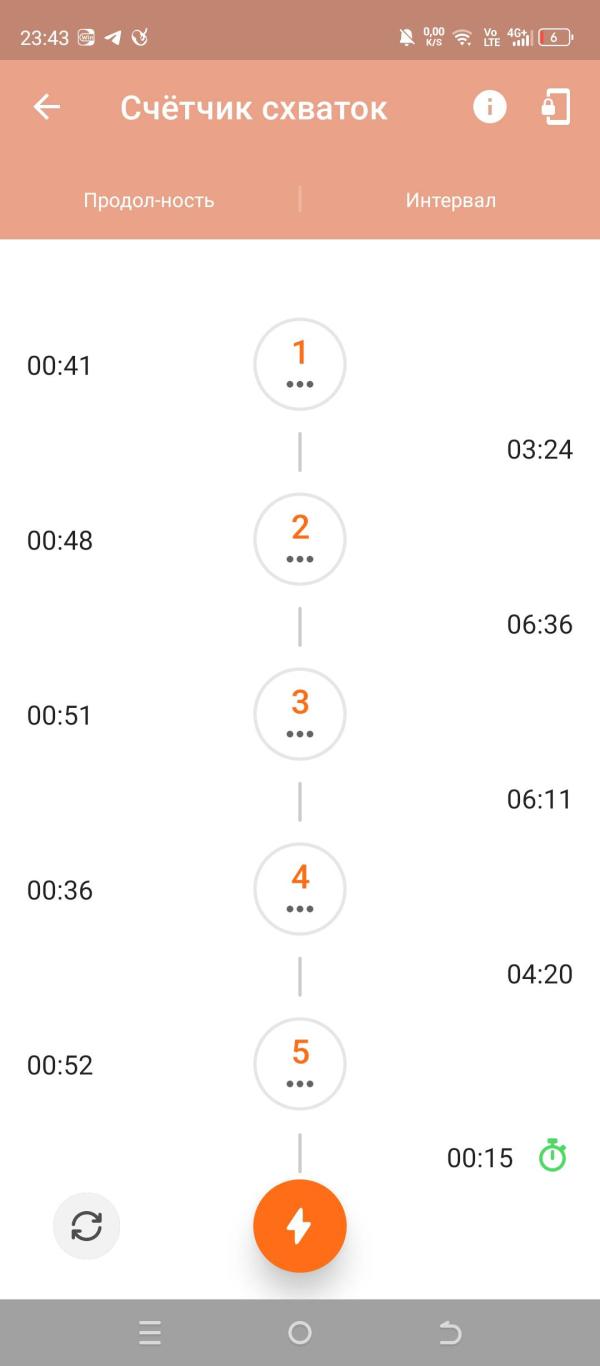600x1366 pixels.
Task: Tap the Android system back button
Action: 450,1332
